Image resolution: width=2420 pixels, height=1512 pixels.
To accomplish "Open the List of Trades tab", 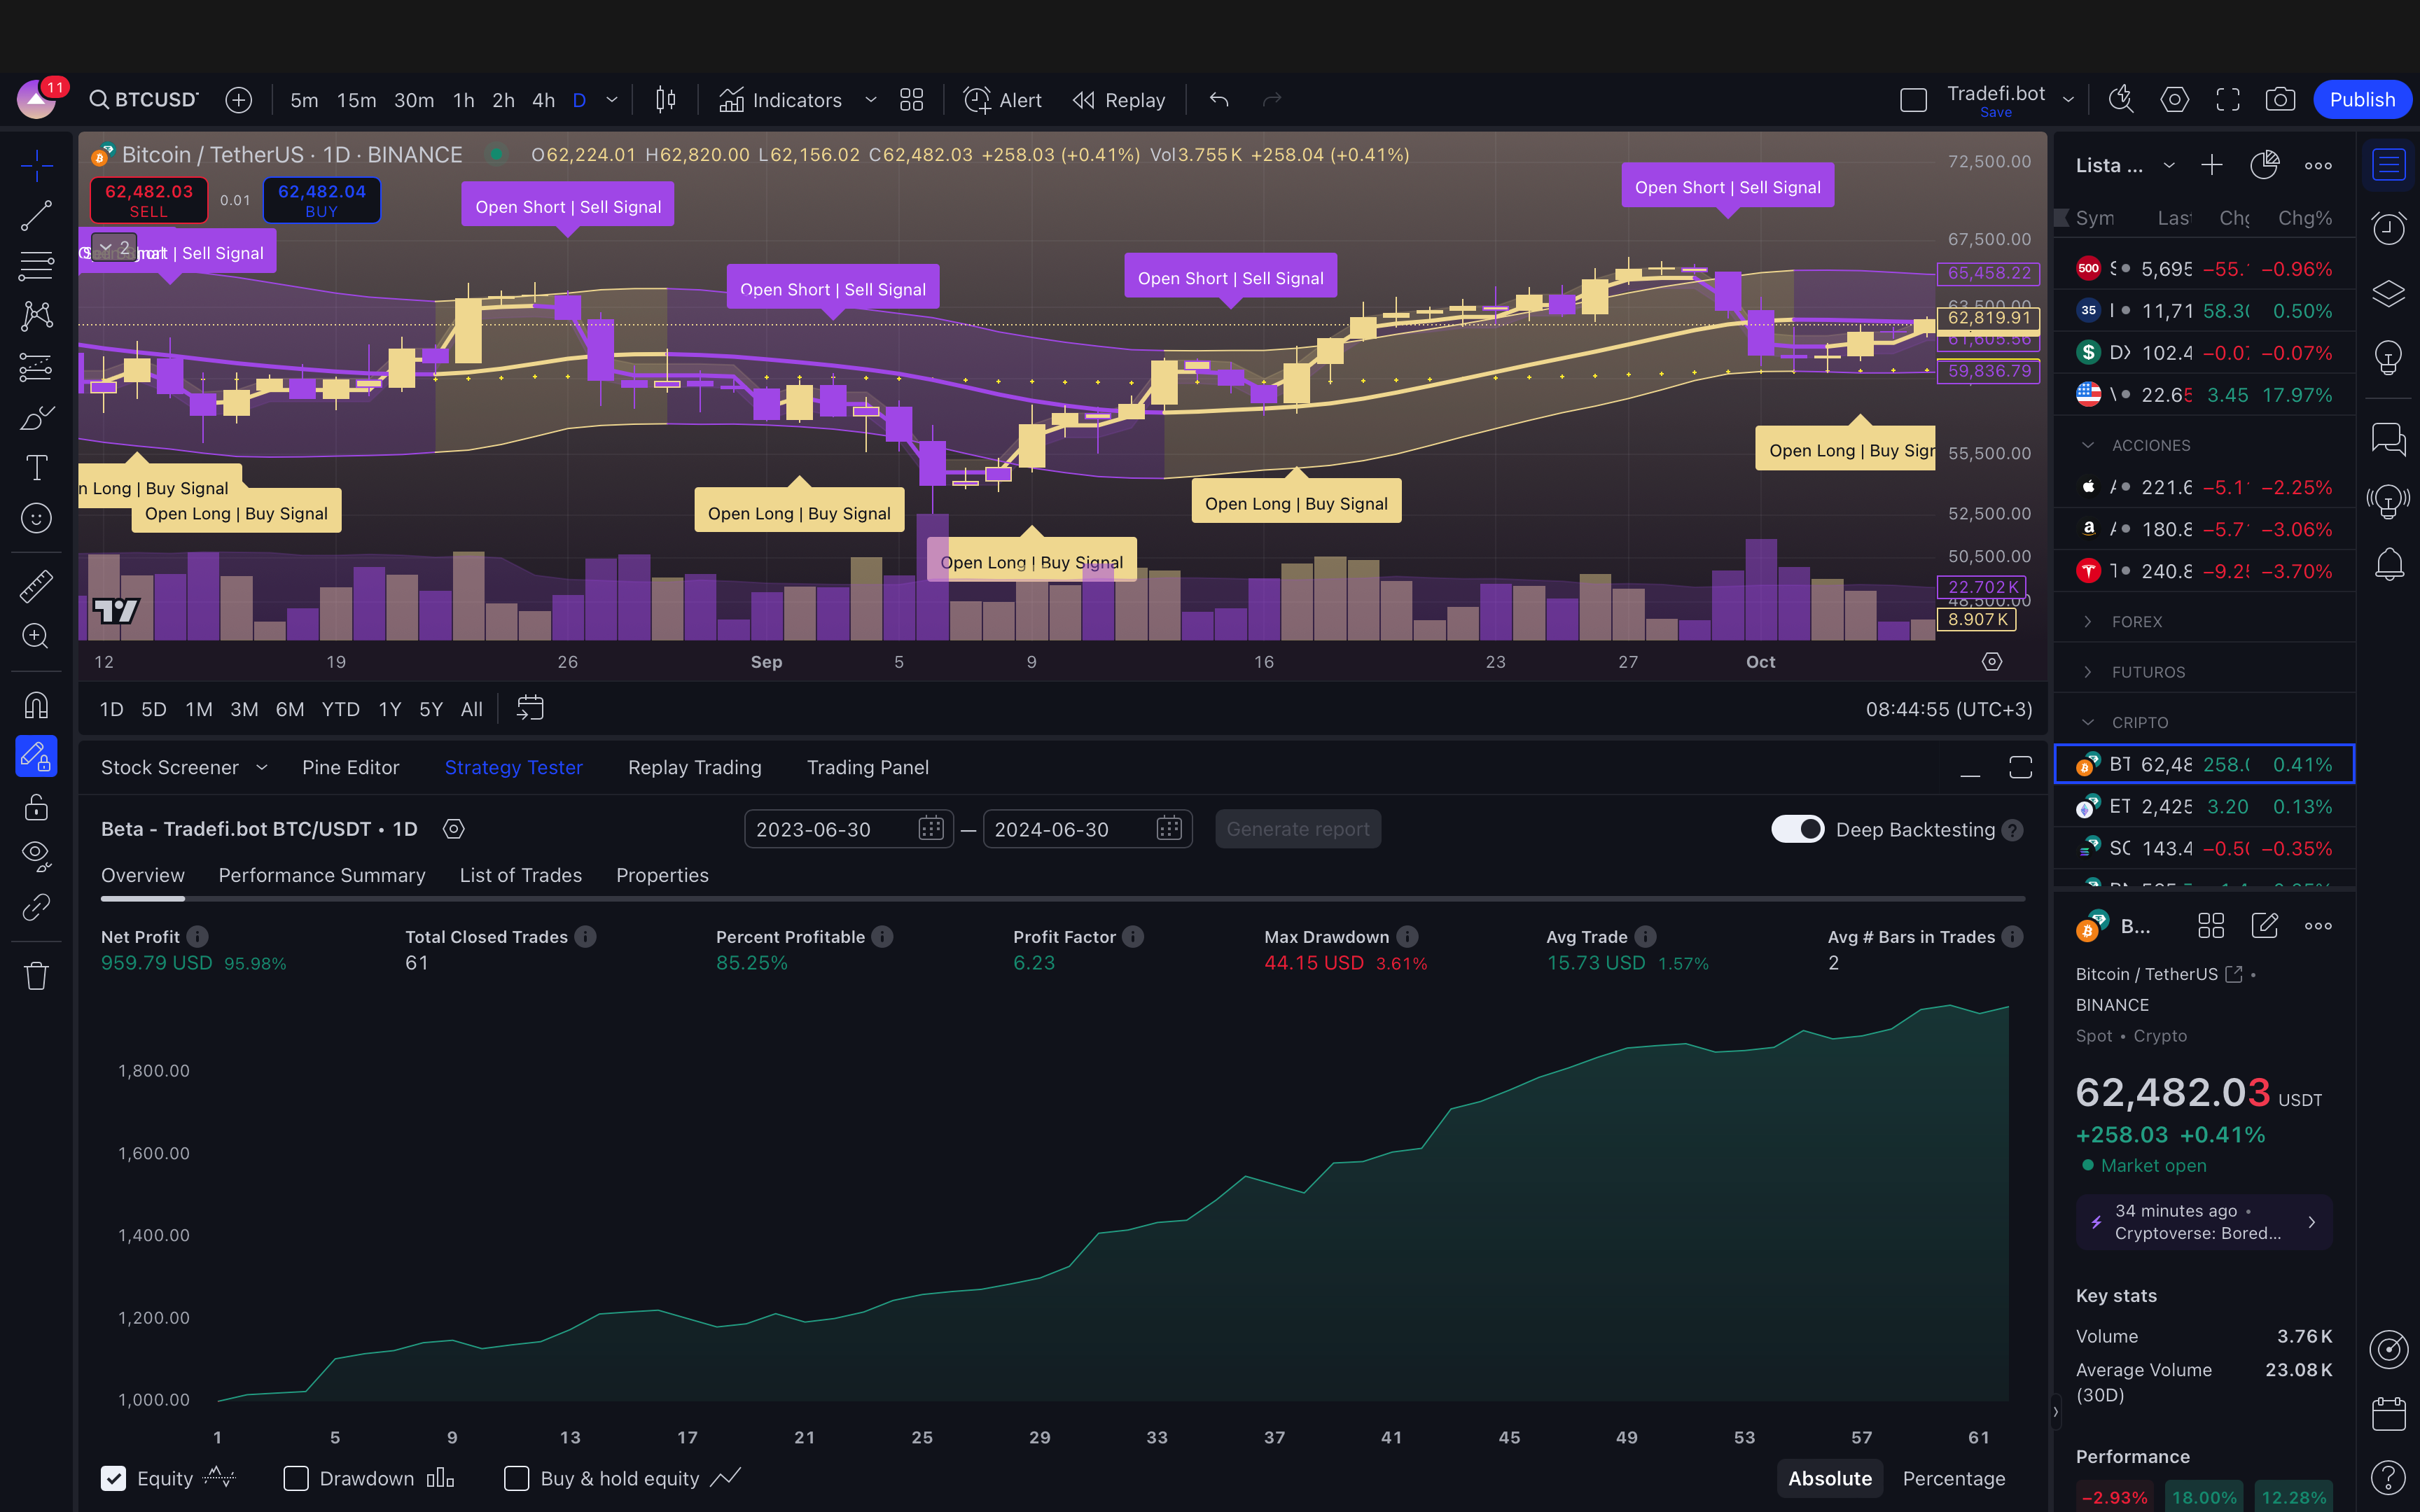I will (520, 875).
